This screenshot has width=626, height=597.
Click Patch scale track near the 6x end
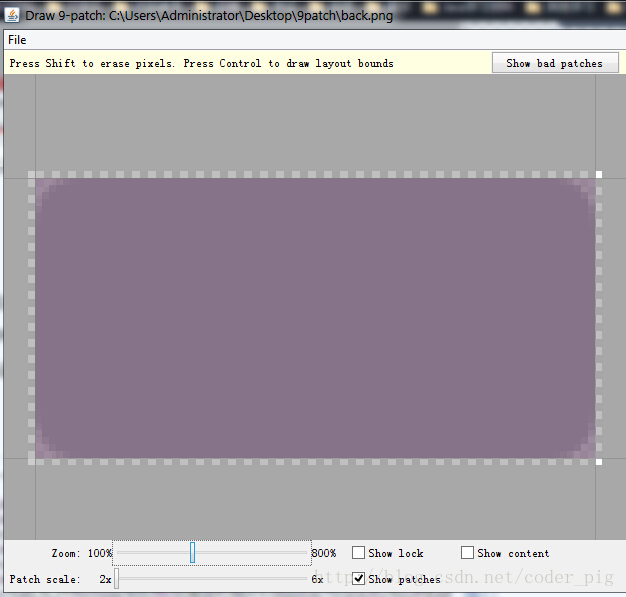[300, 579]
